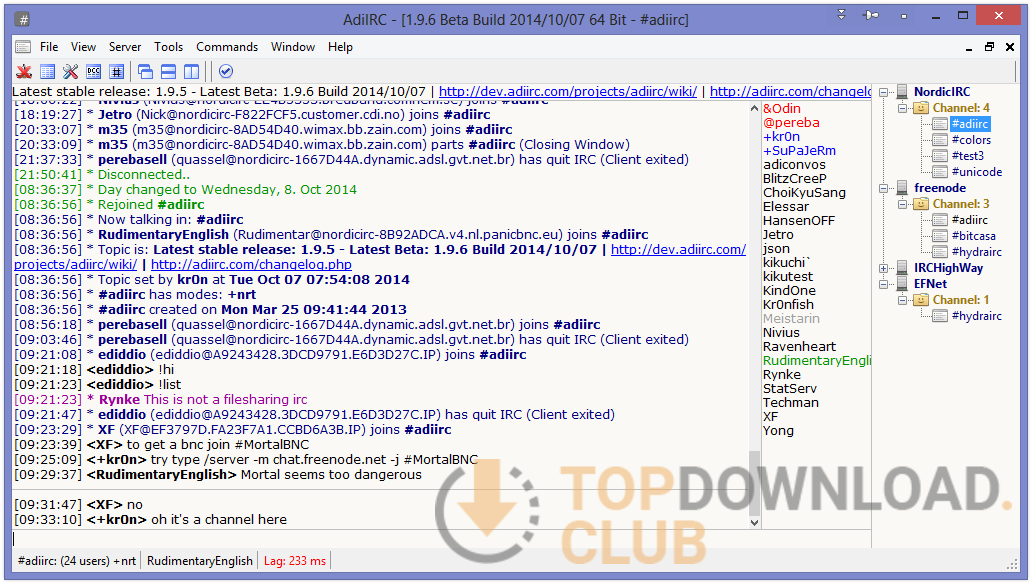Open the Tools menu

pyautogui.click(x=168, y=47)
